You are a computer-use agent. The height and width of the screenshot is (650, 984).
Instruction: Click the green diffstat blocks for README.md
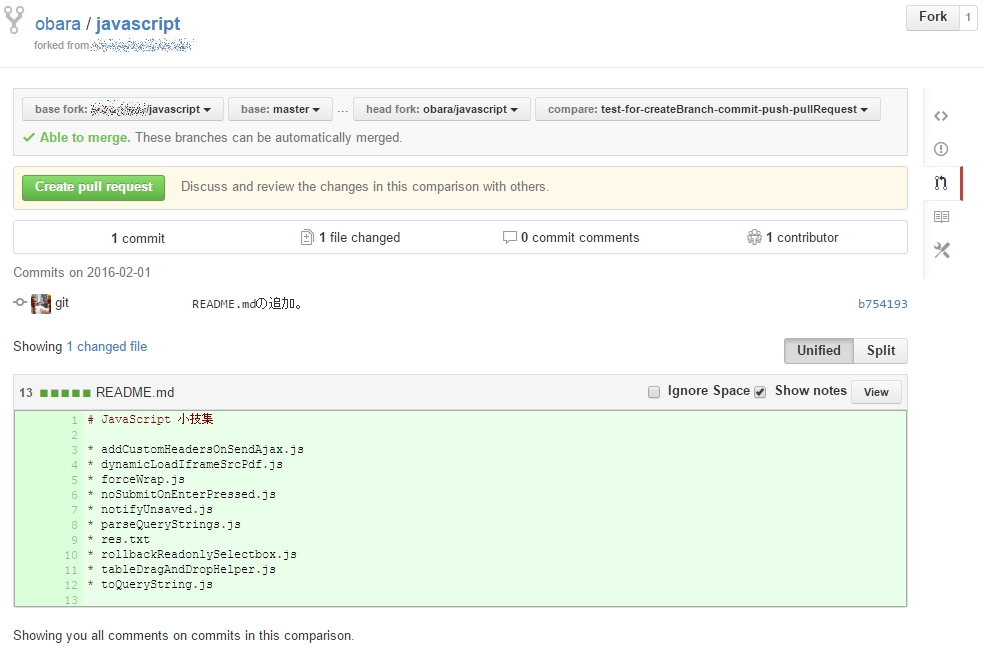65,393
